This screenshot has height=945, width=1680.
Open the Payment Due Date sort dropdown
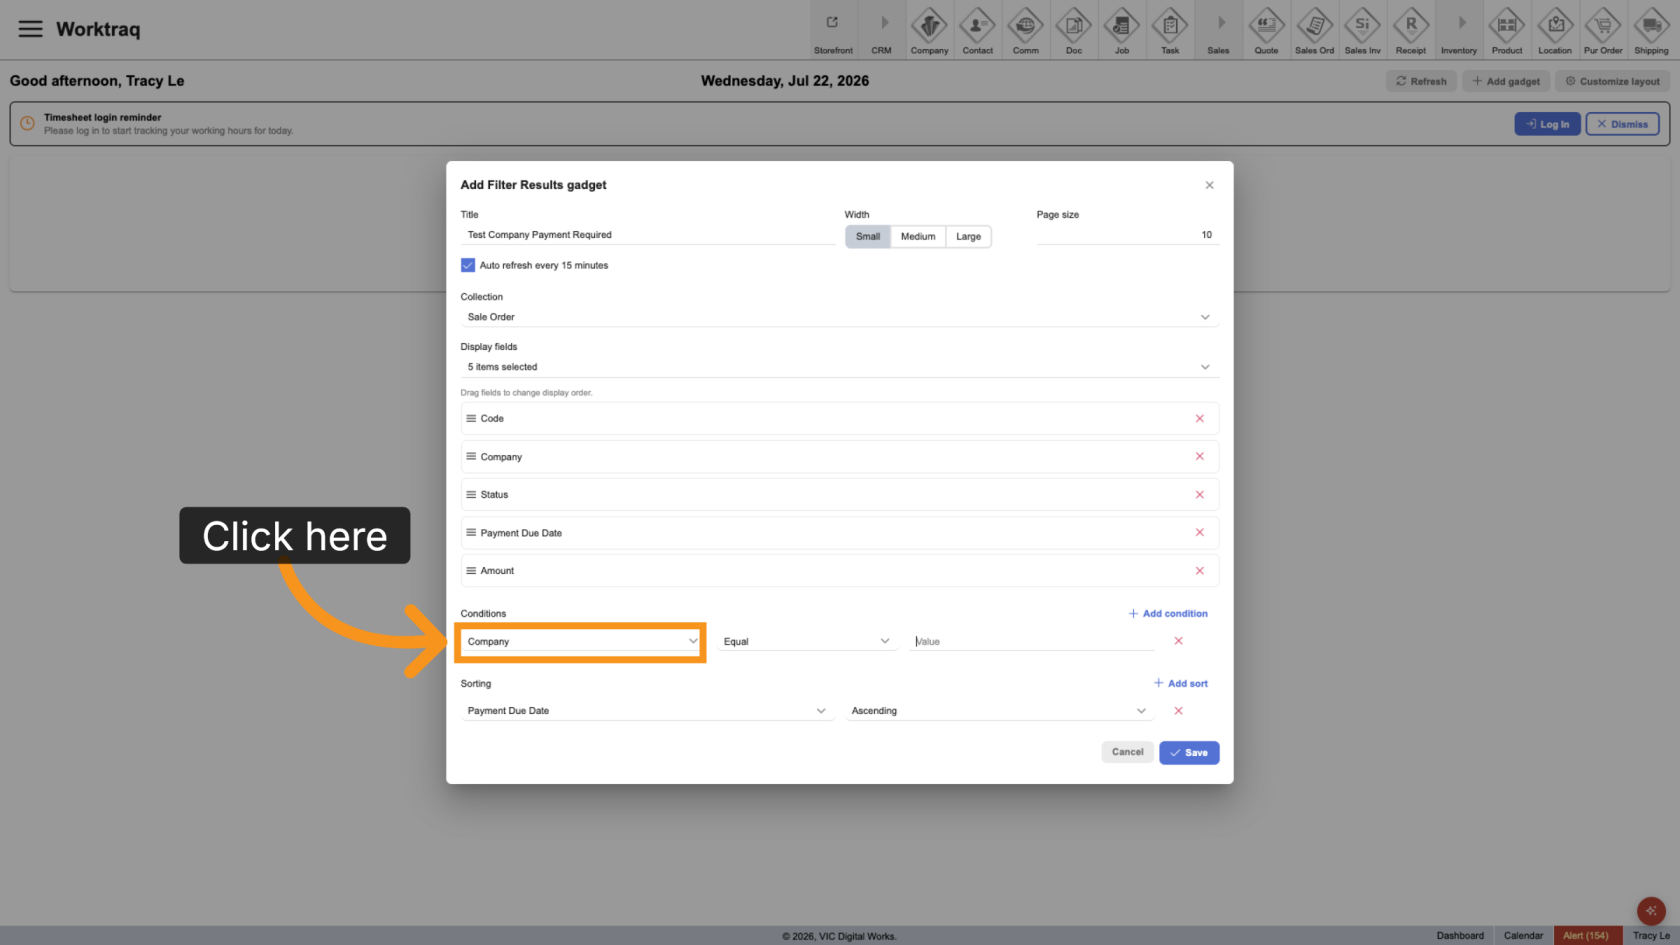point(647,711)
